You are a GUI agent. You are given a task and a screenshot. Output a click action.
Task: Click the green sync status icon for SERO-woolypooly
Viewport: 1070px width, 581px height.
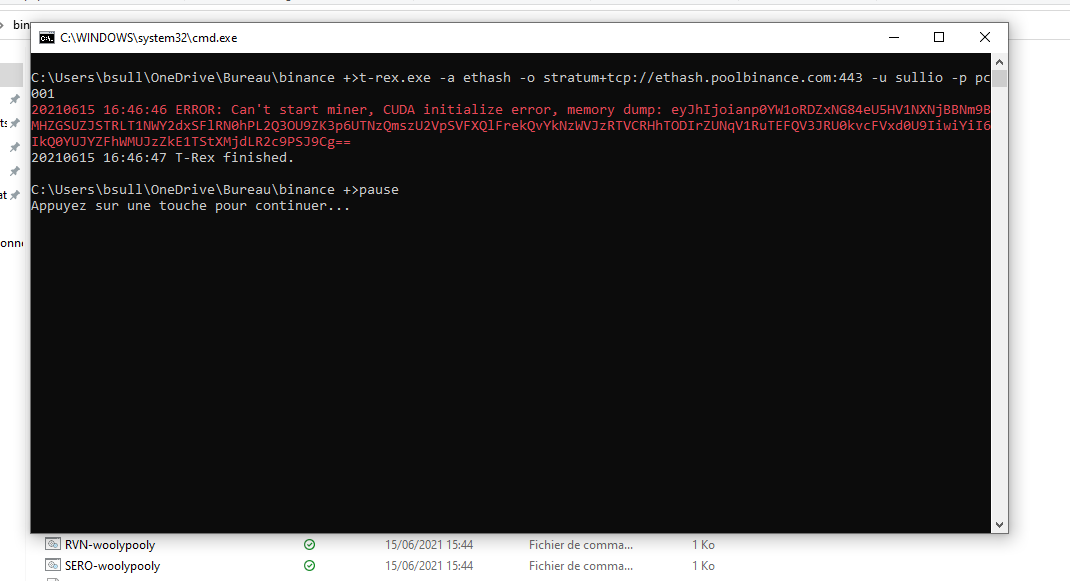[x=309, y=566]
